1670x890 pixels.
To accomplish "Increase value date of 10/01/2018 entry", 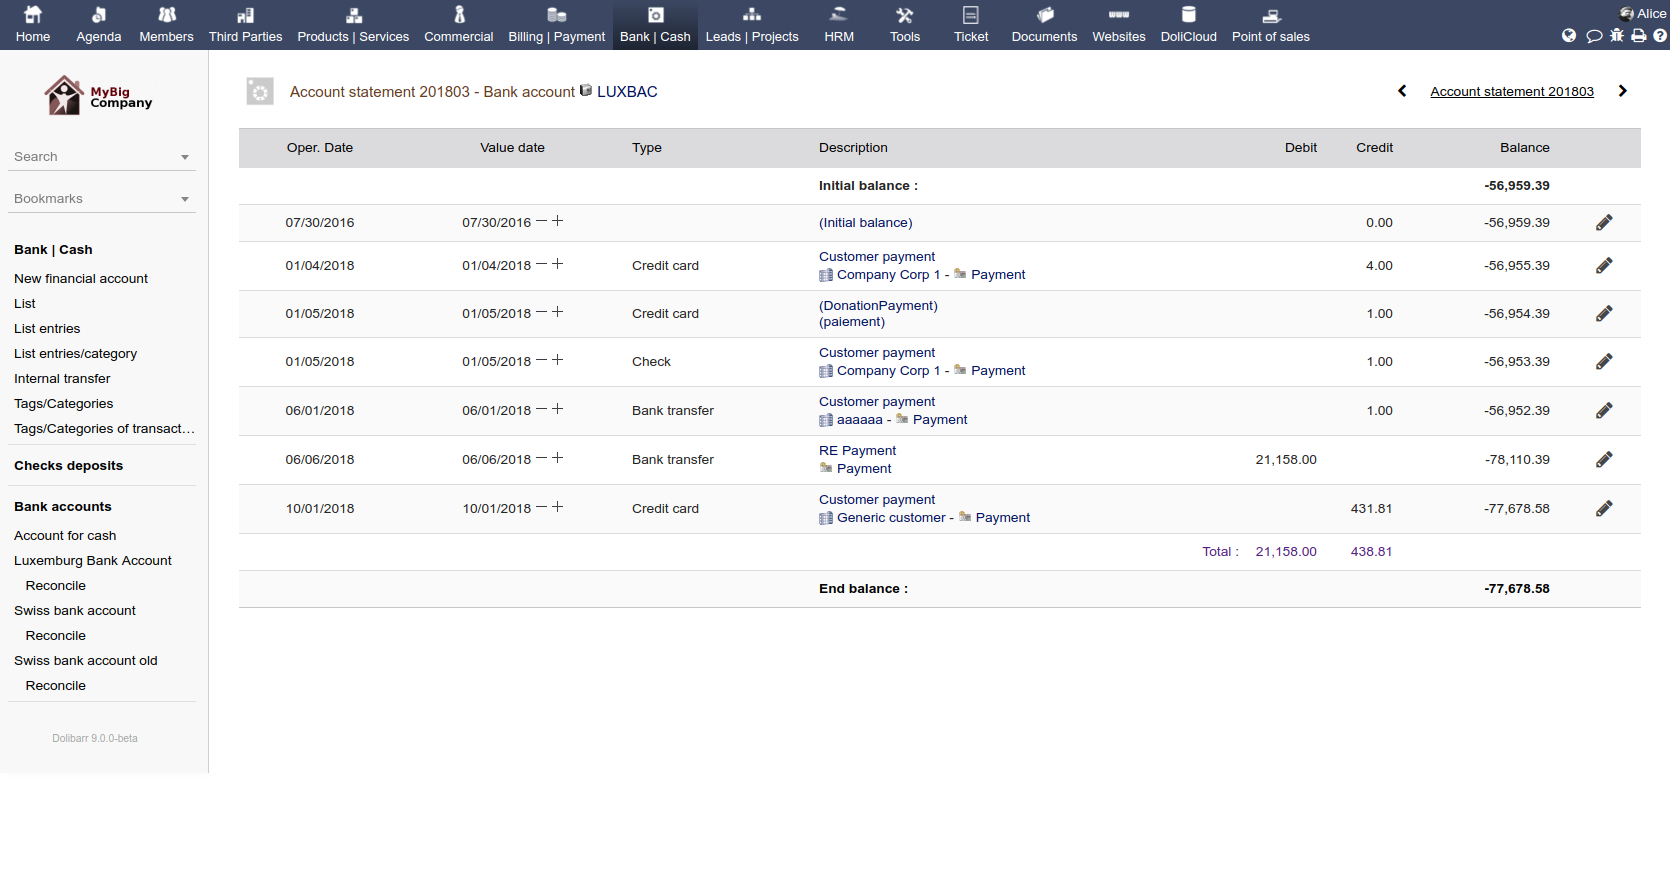I will pos(558,507).
